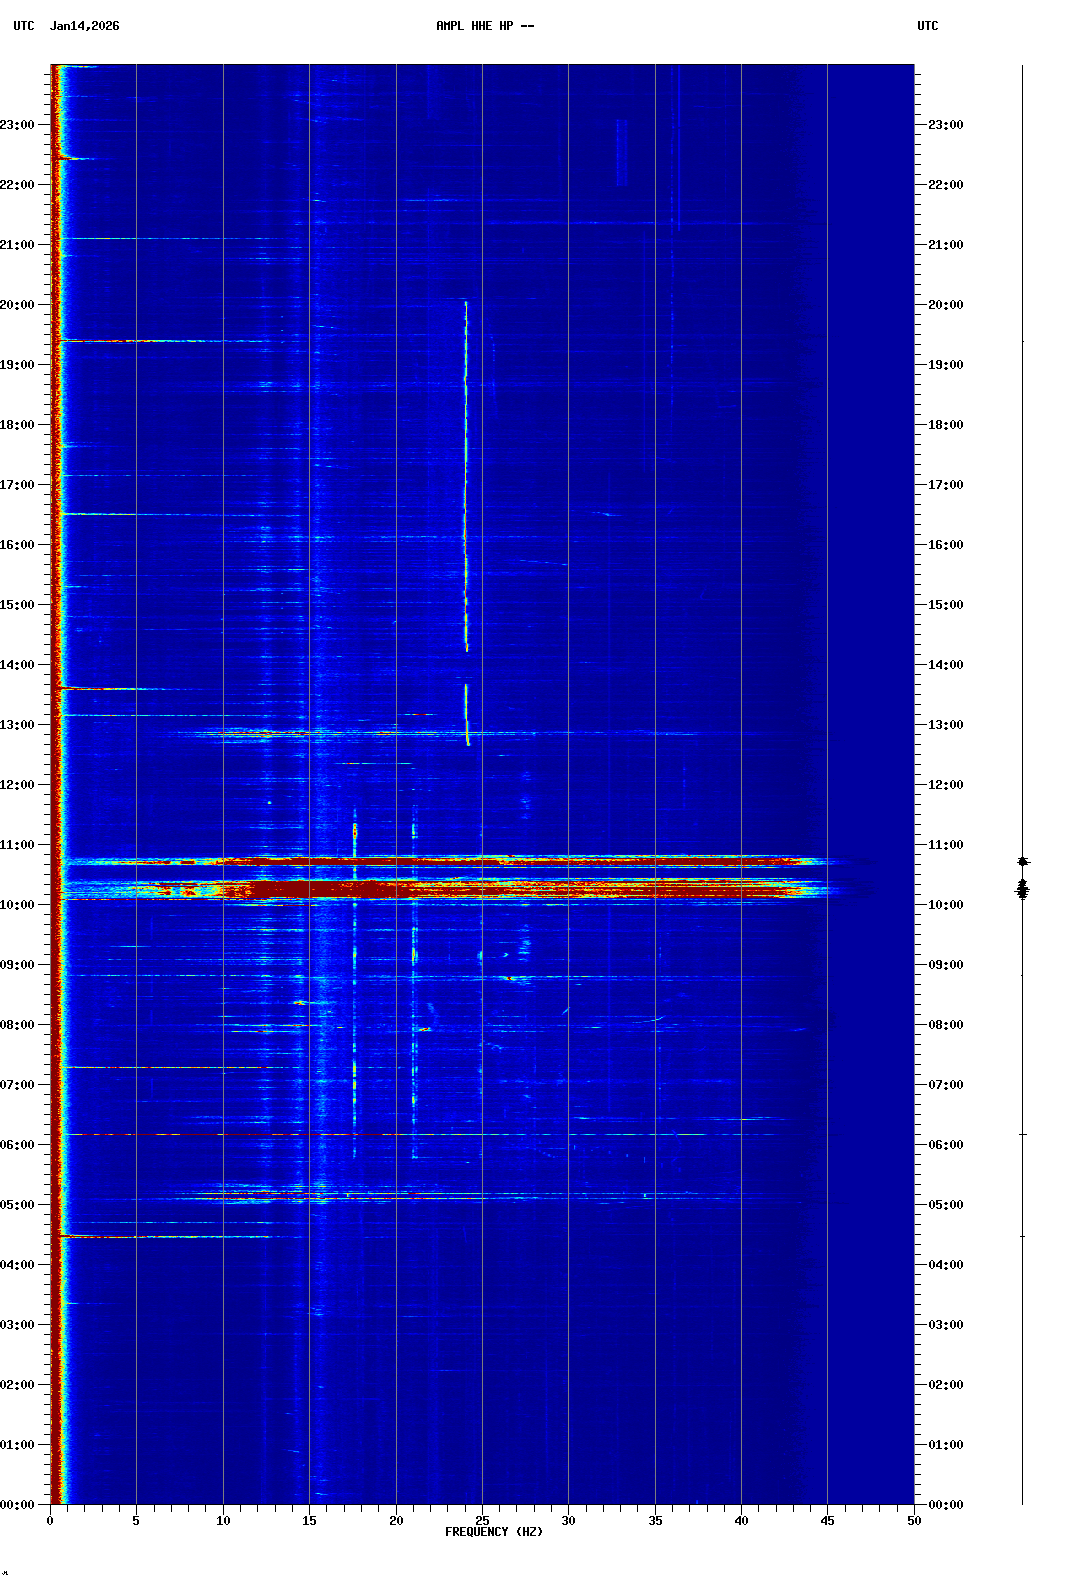Click the AMPL HHE HP title text
This screenshot has height=1584, width=1066.
point(484,26)
